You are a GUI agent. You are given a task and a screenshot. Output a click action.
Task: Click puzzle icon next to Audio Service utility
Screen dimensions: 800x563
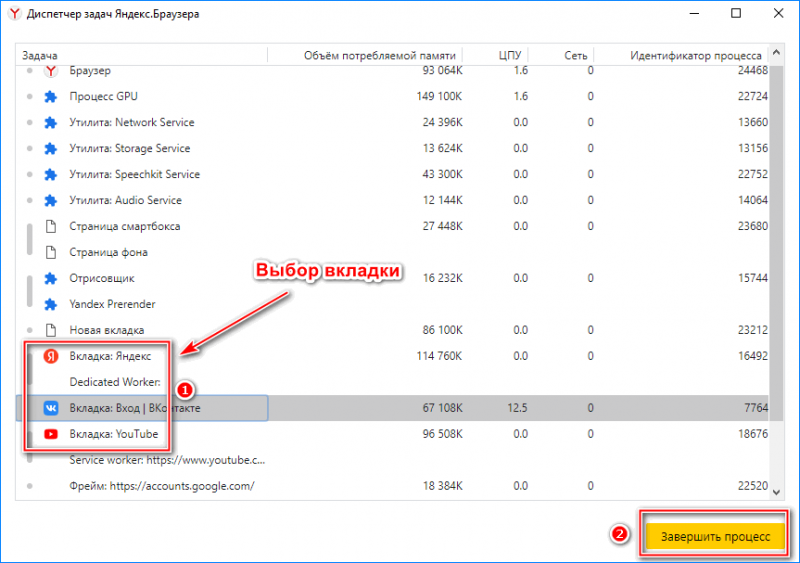coord(51,201)
